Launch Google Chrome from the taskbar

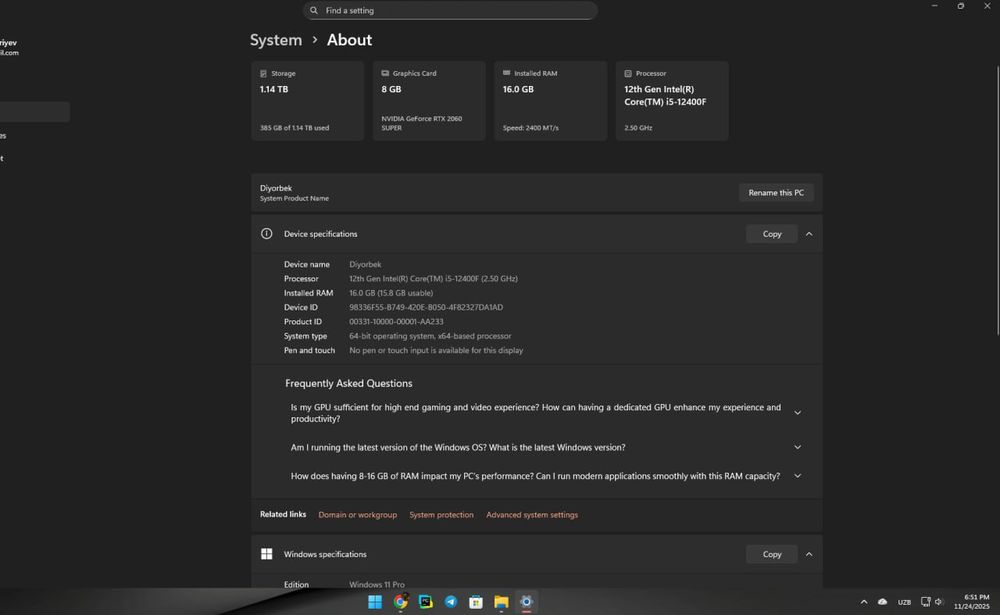[401, 602]
